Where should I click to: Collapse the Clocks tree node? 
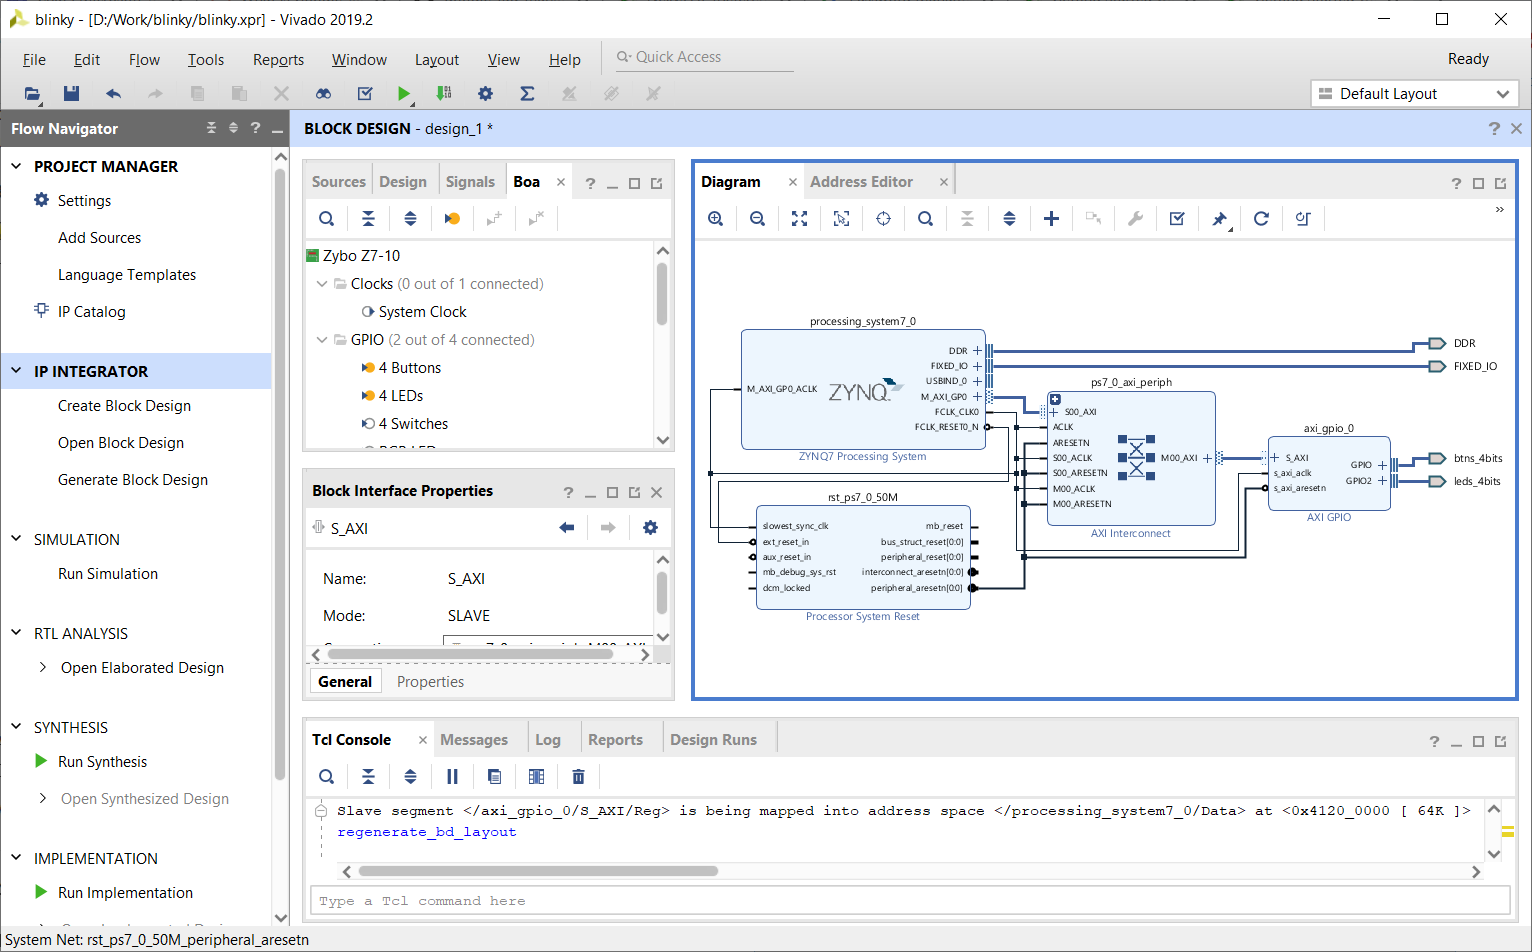tap(322, 284)
